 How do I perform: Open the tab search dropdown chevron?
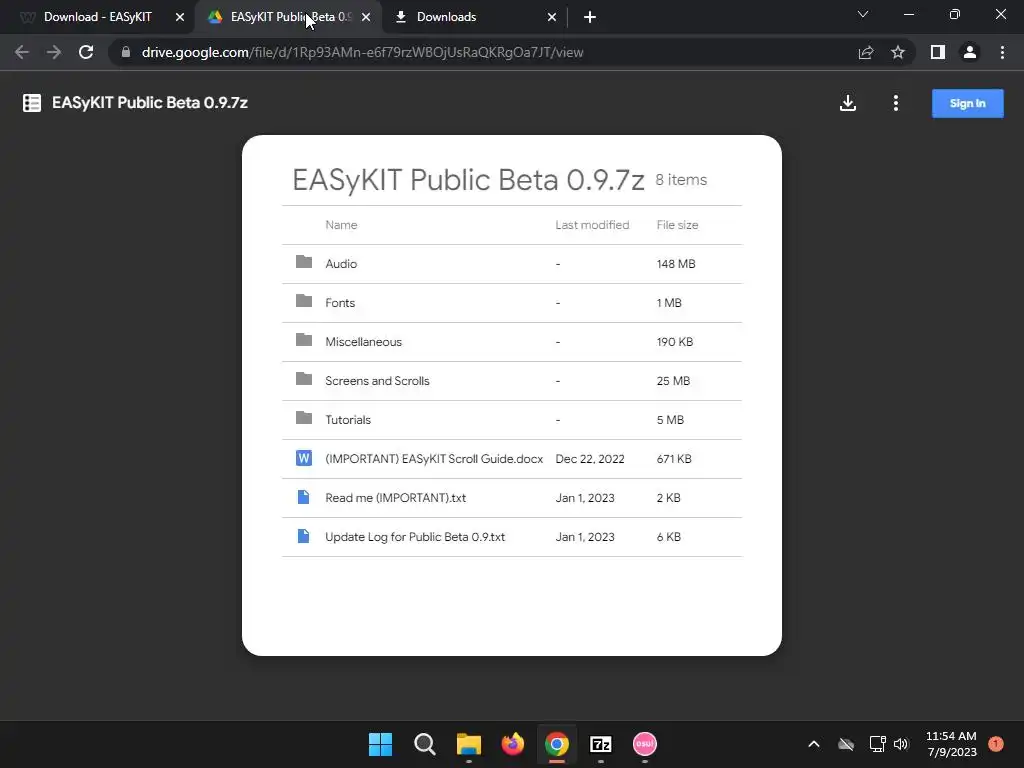click(863, 14)
